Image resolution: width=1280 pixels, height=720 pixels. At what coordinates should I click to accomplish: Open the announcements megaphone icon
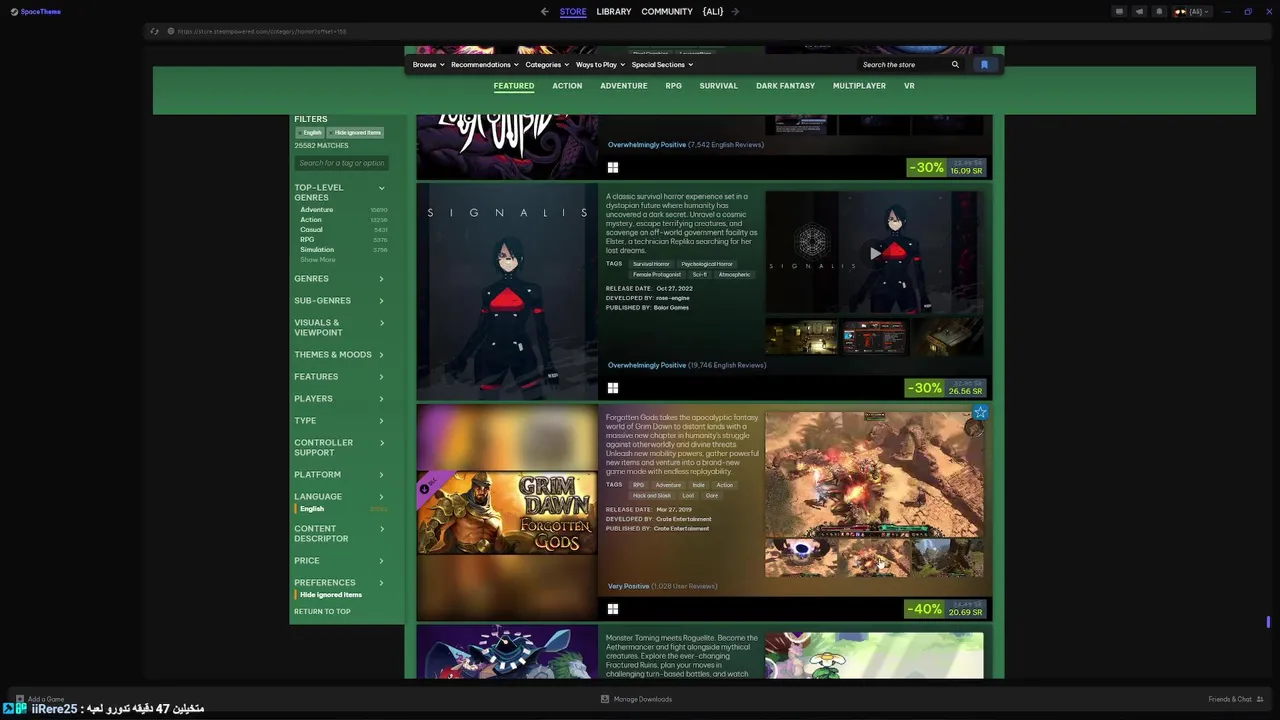pos(1139,12)
